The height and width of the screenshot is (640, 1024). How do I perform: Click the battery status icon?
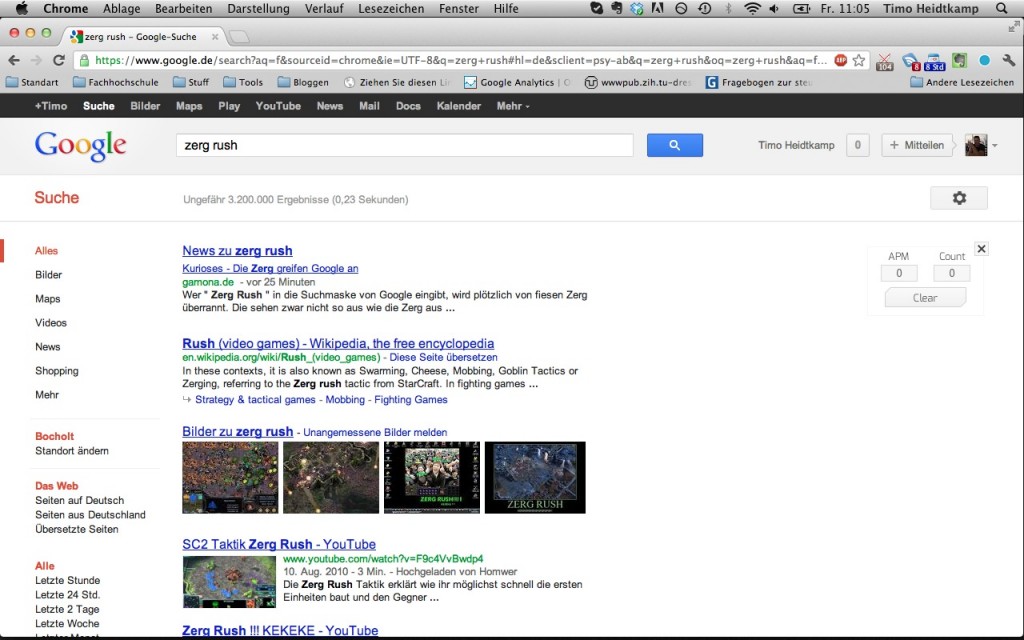801,8
